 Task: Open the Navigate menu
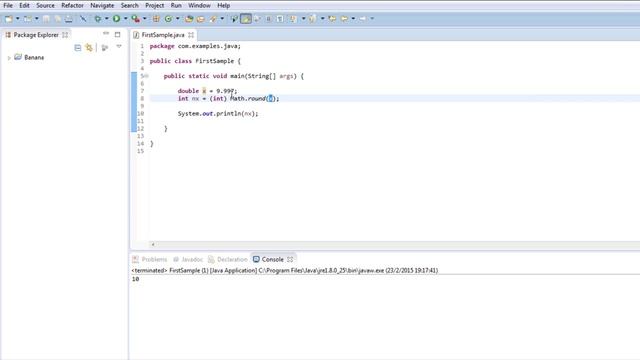tap(102, 5)
